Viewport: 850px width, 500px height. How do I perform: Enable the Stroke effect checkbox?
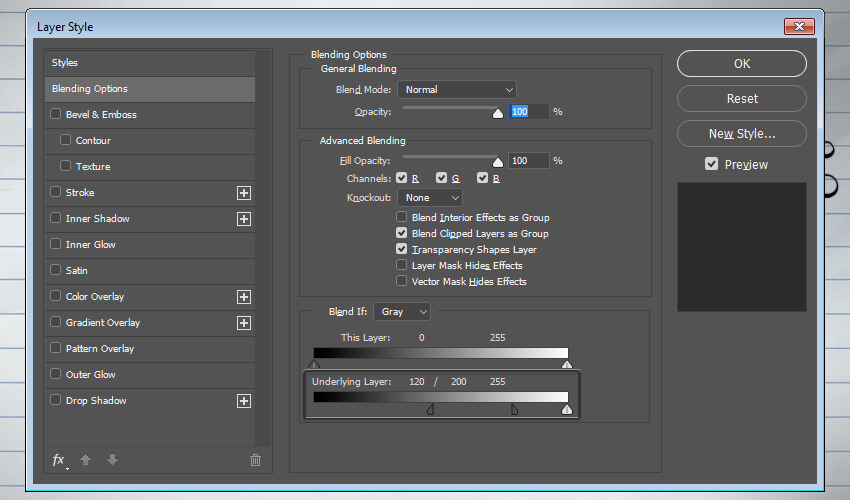(x=55, y=192)
